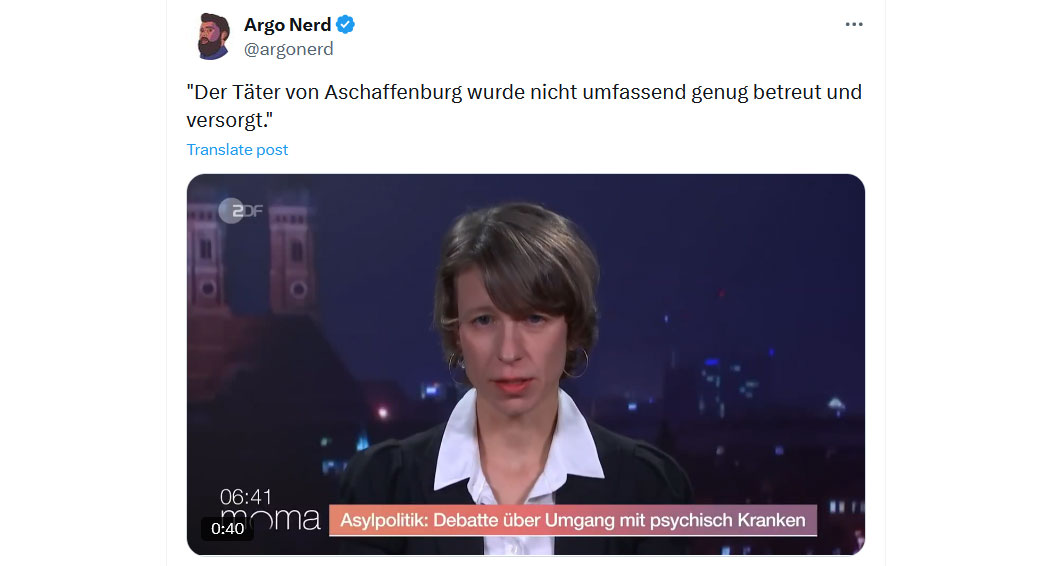Open the @argonerd handle link
This screenshot has width=1050, height=566.
click(289, 49)
